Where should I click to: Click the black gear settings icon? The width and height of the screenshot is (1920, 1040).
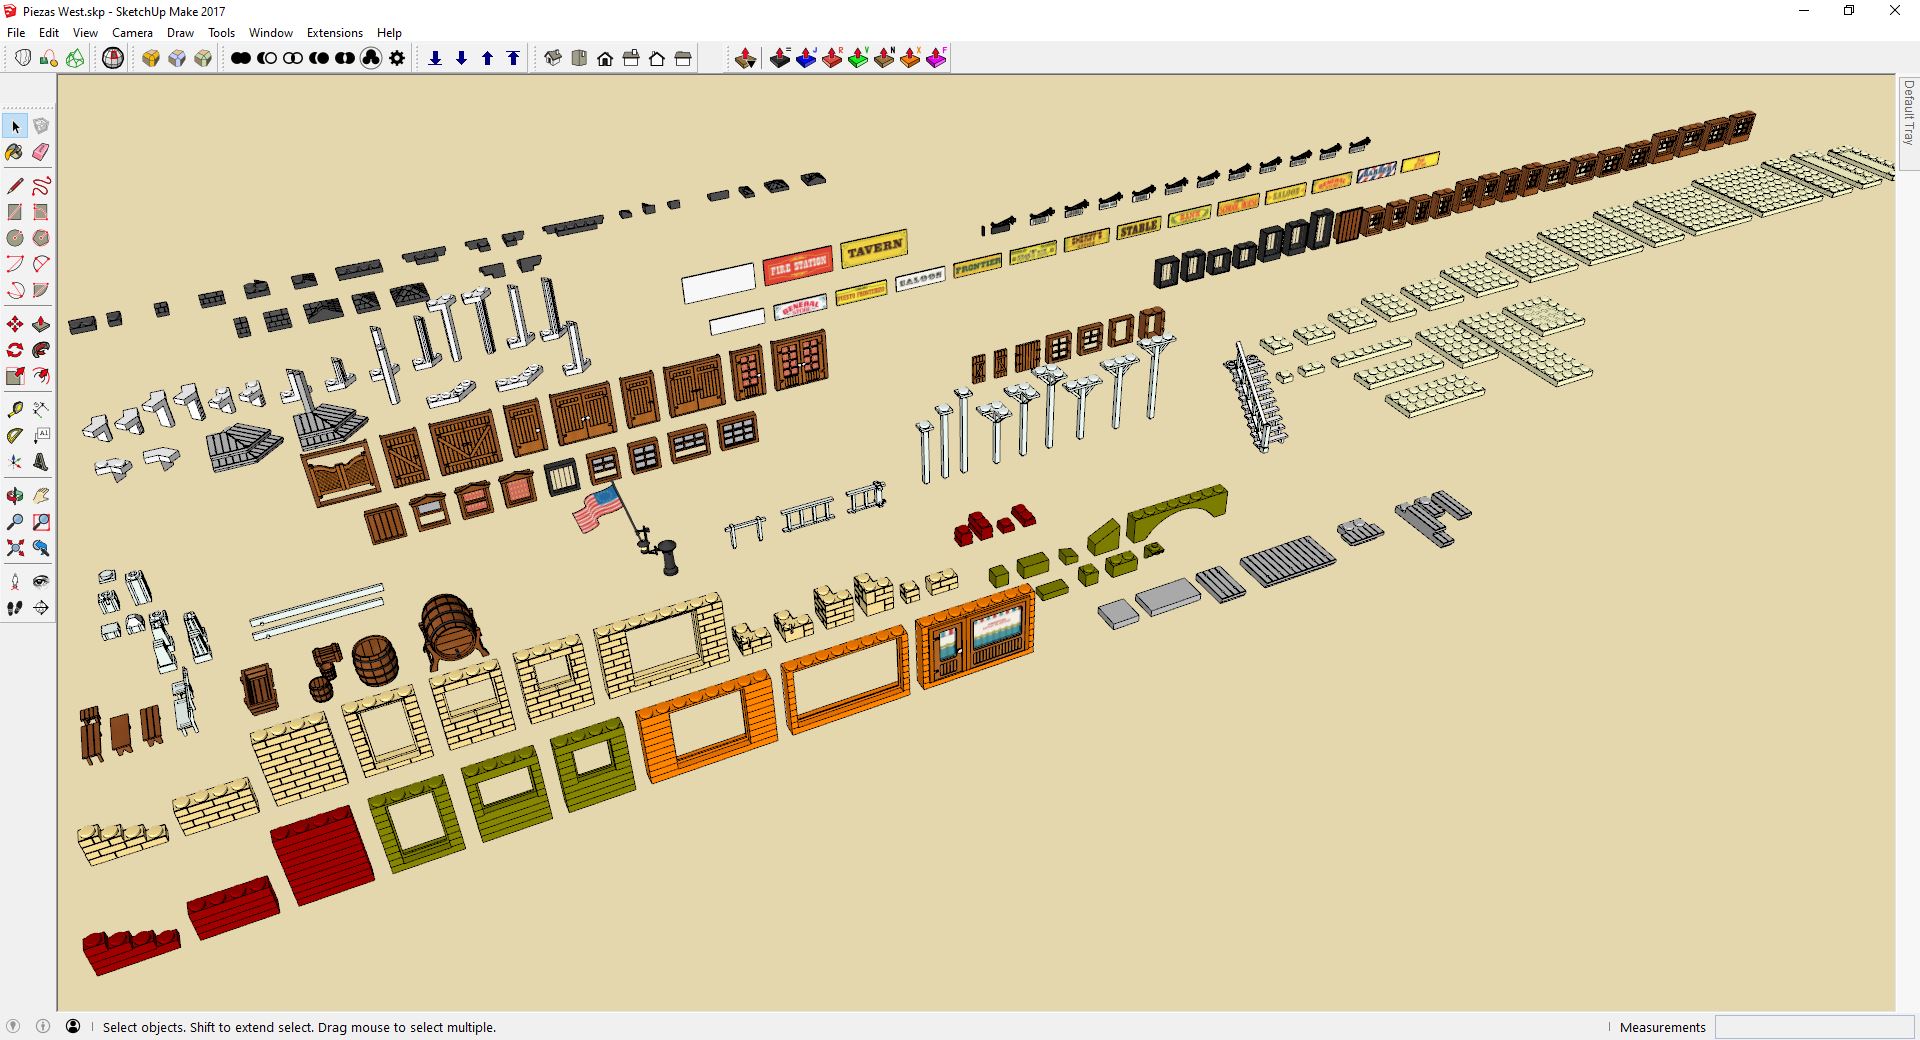pos(397,58)
